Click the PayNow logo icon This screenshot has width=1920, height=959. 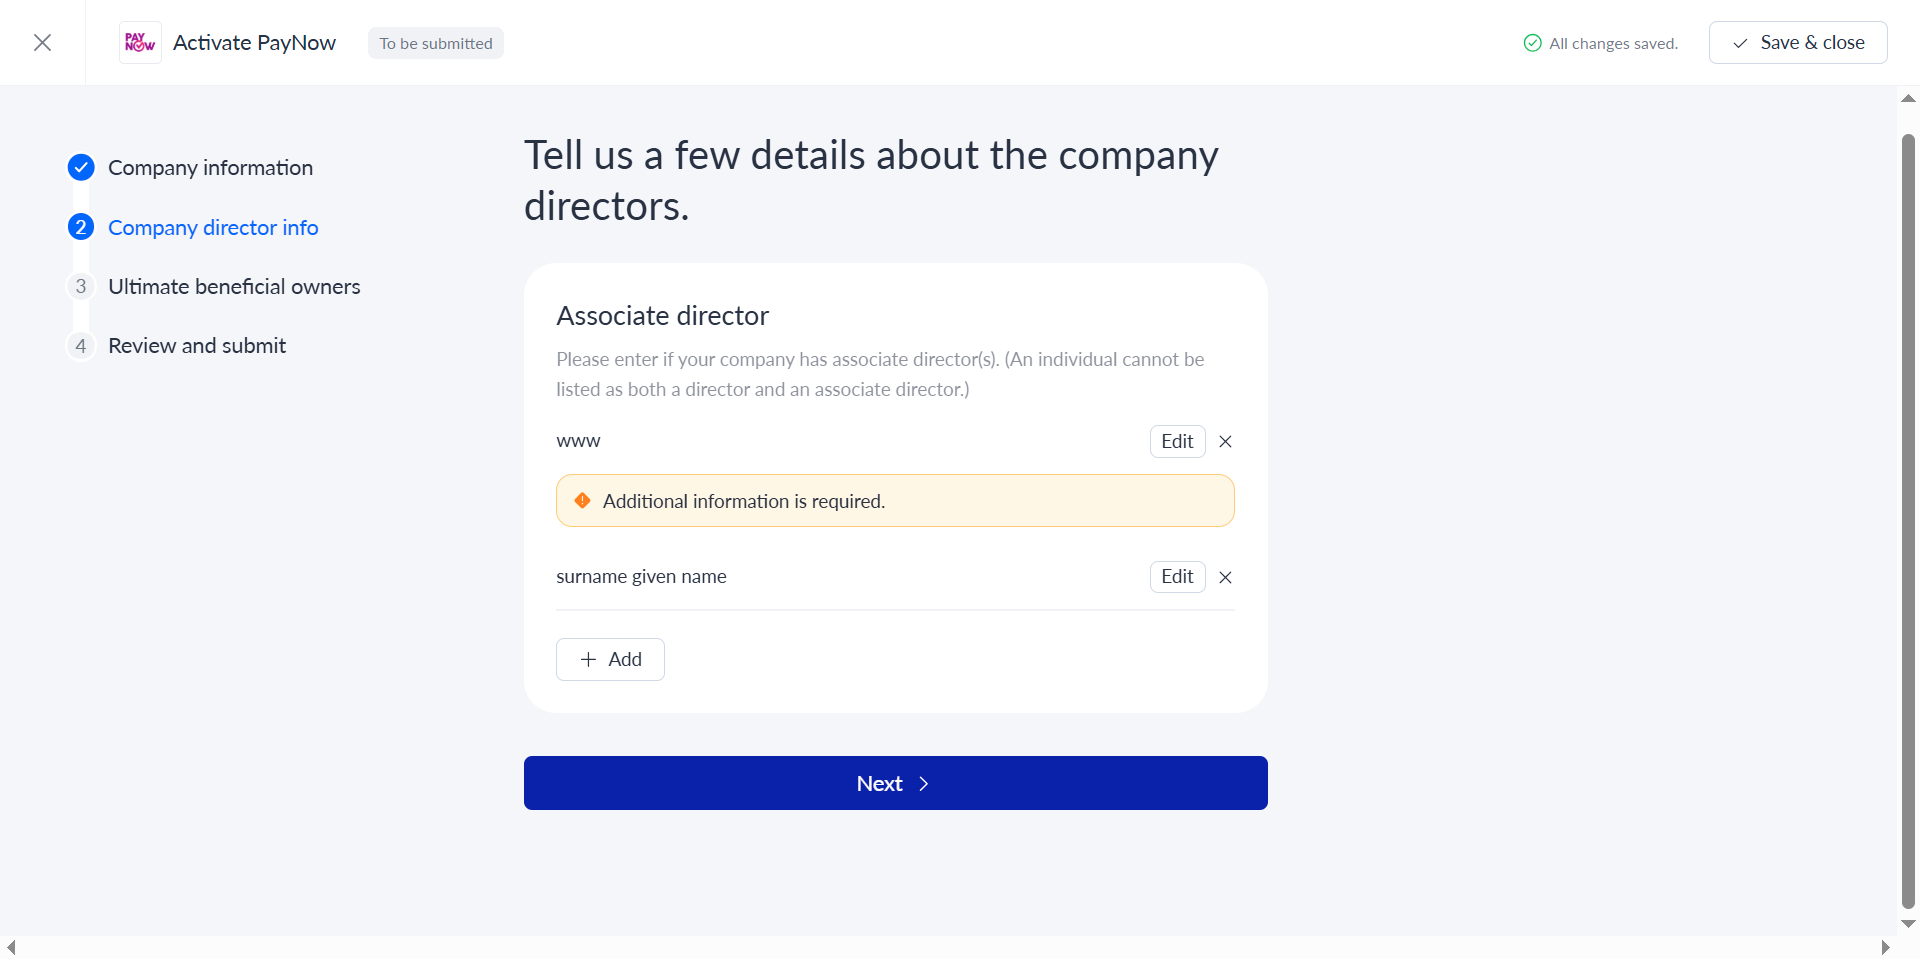[139, 42]
